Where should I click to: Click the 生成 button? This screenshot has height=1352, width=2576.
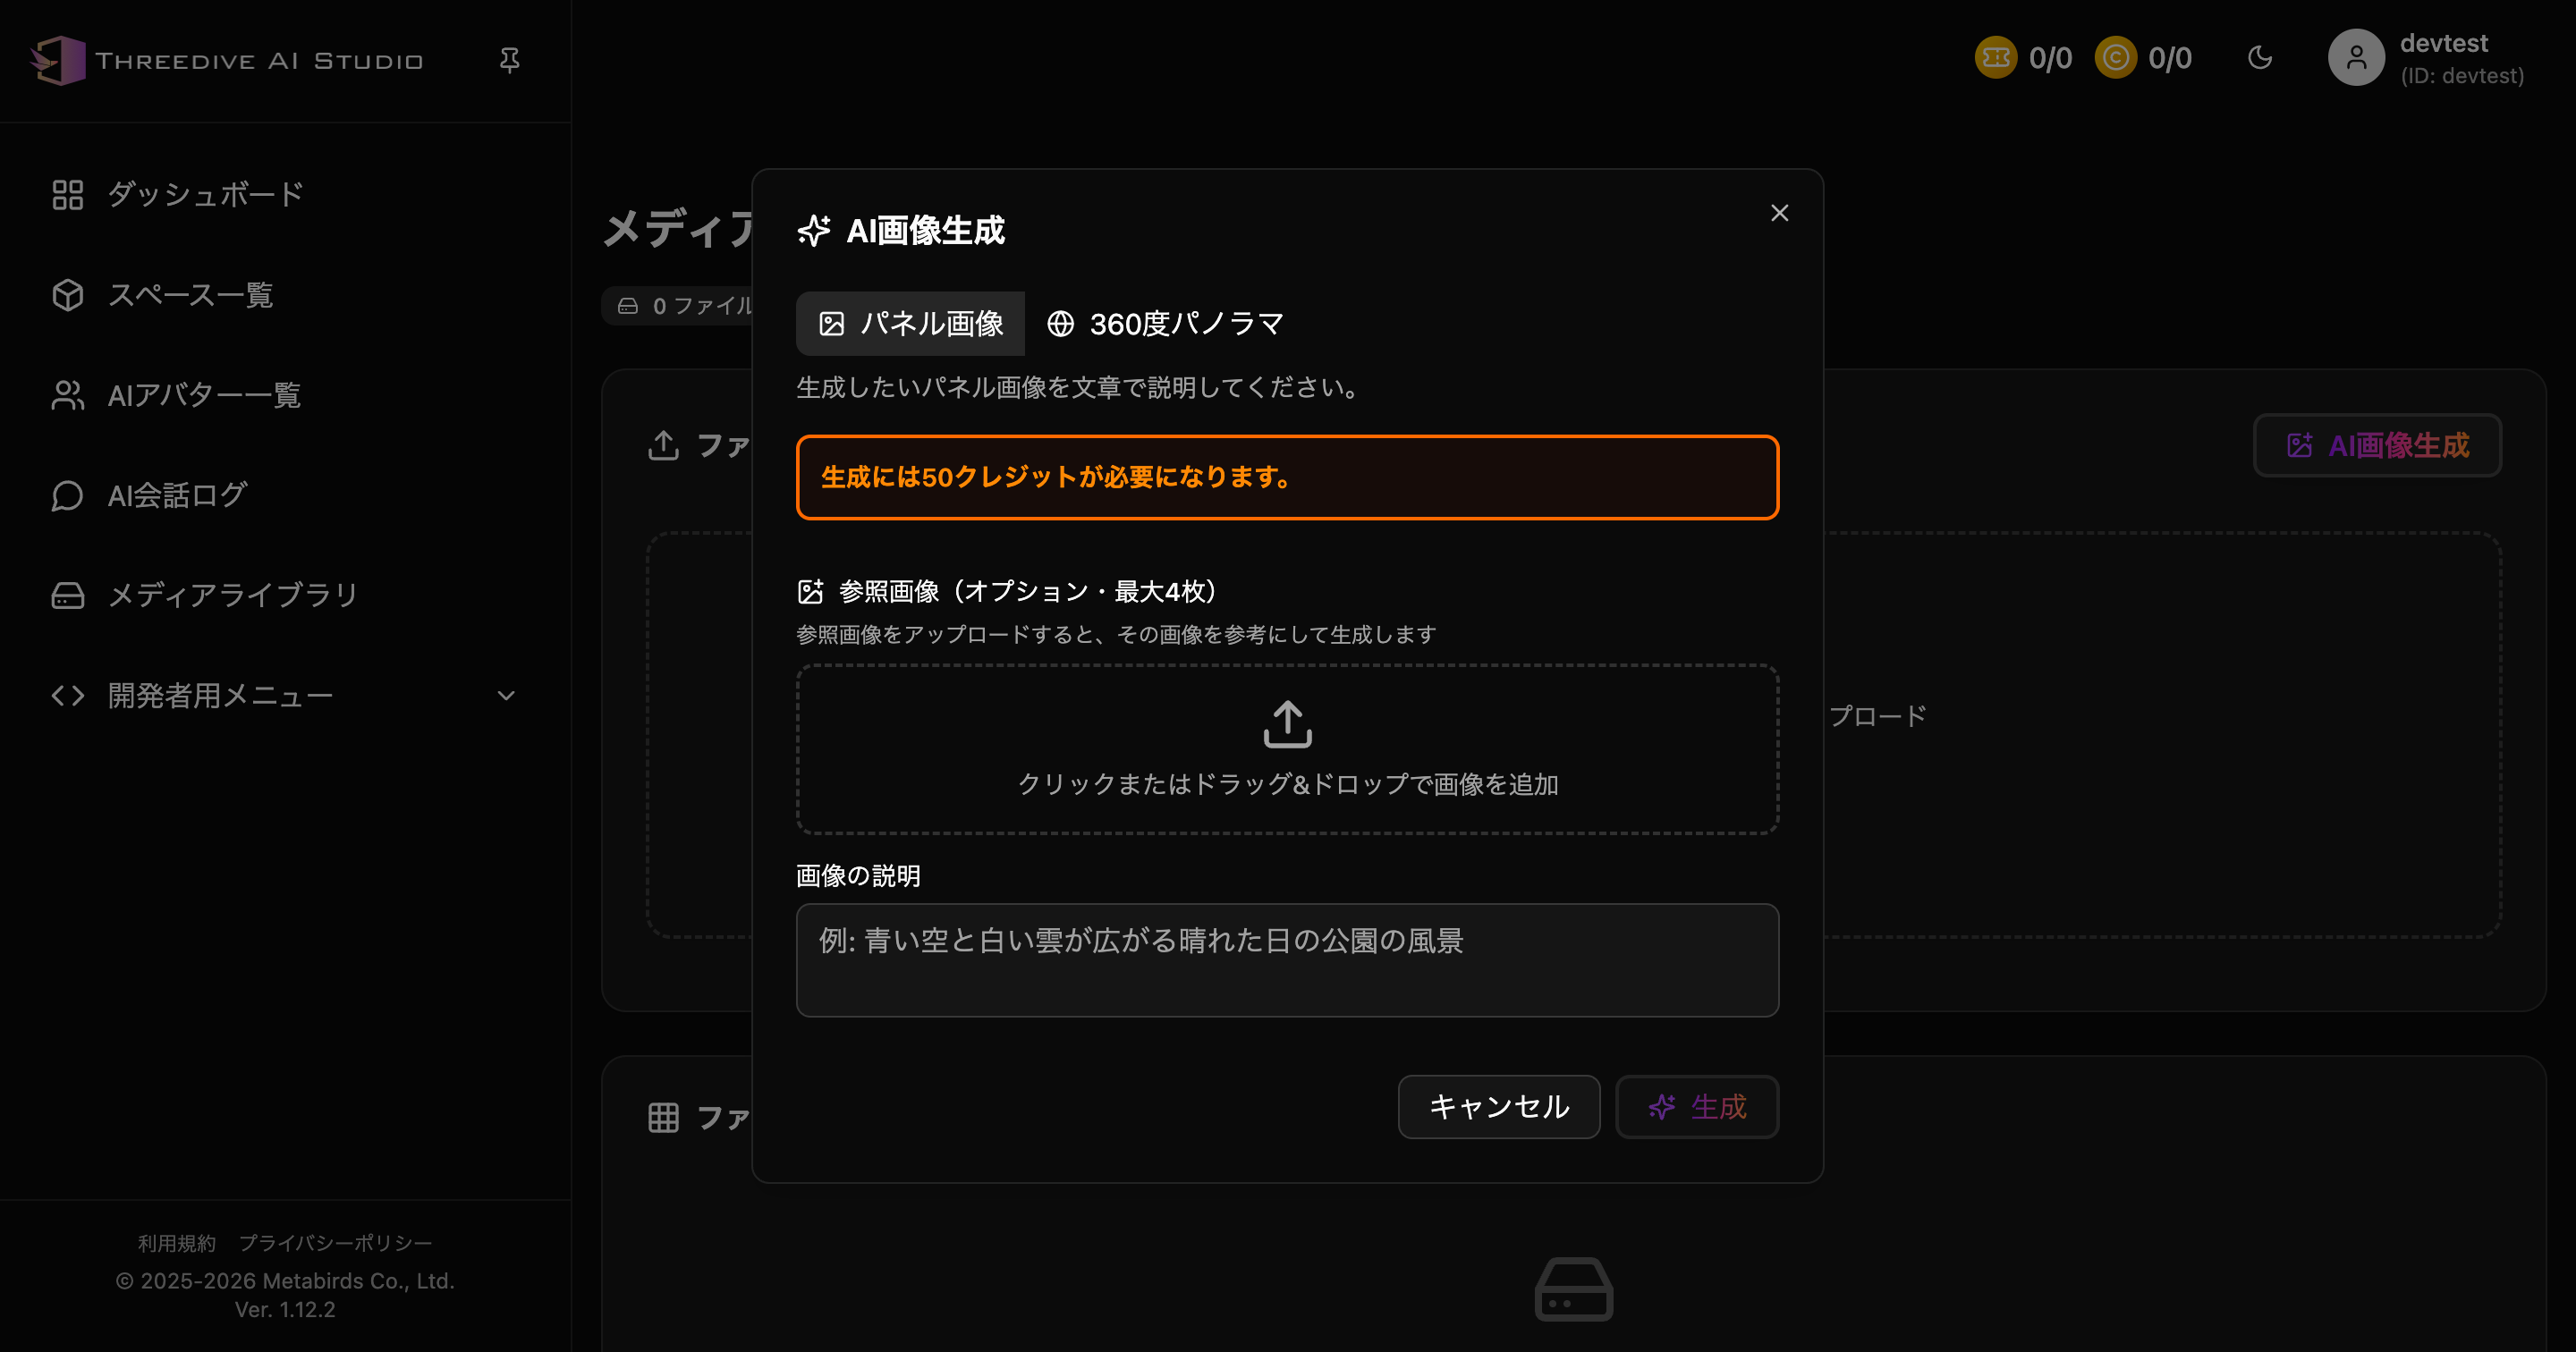click(x=1697, y=1106)
